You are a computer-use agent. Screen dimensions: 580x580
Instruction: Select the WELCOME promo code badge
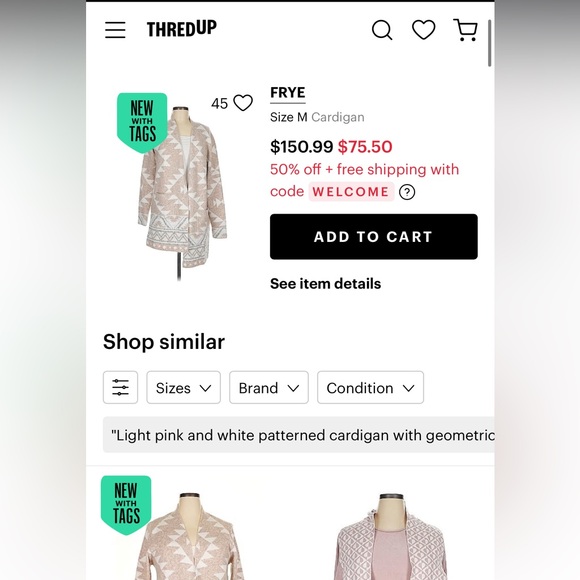351,192
